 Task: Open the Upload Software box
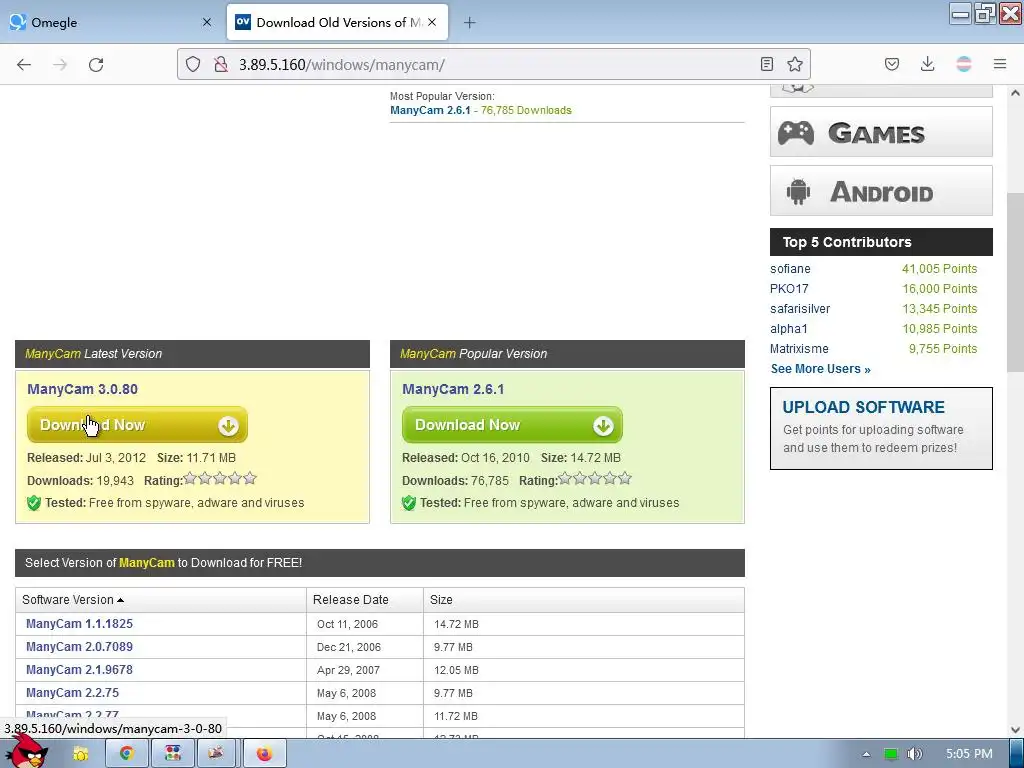point(881,428)
